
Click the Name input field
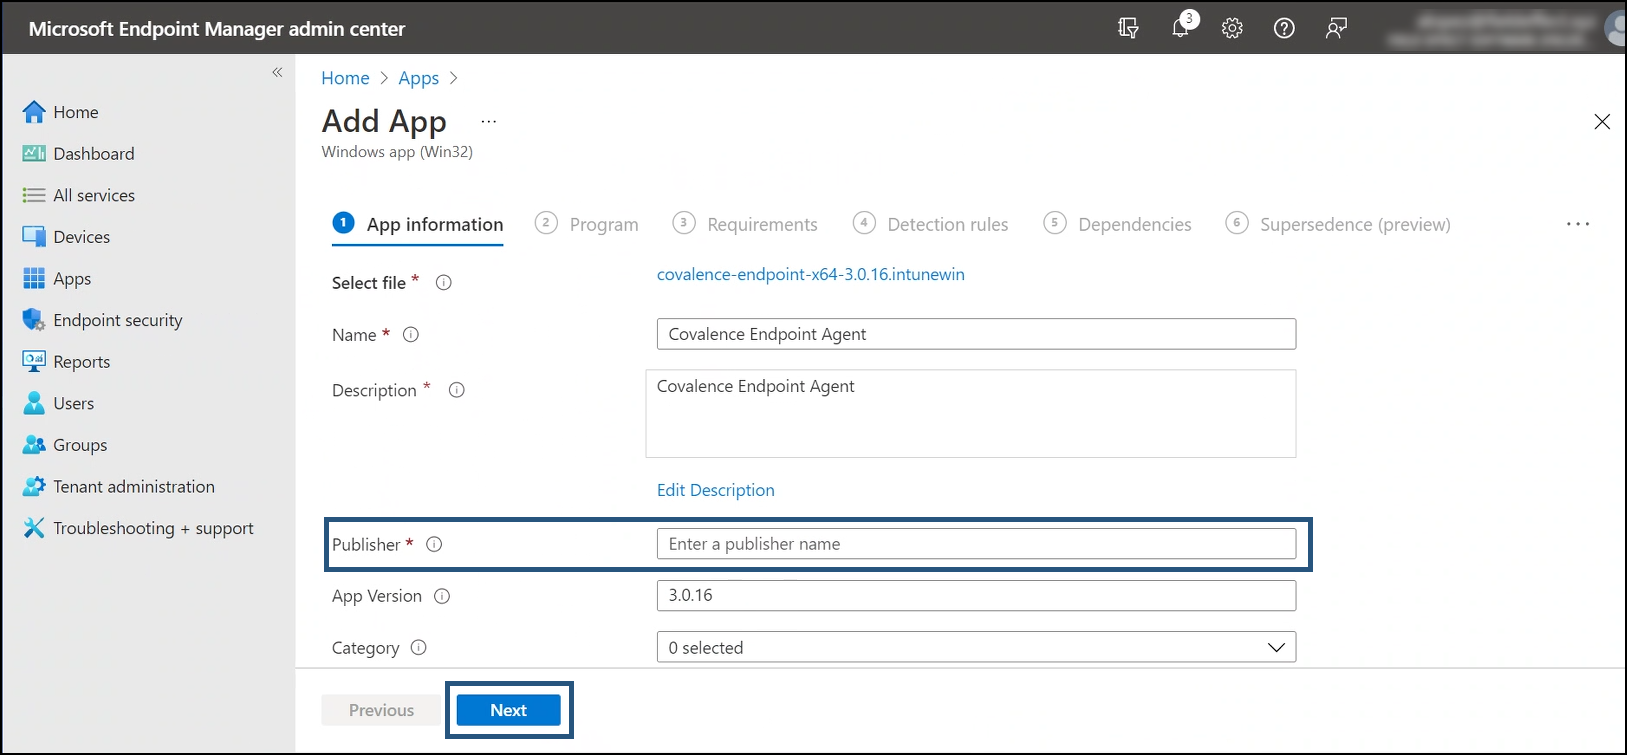click(976, 334)
